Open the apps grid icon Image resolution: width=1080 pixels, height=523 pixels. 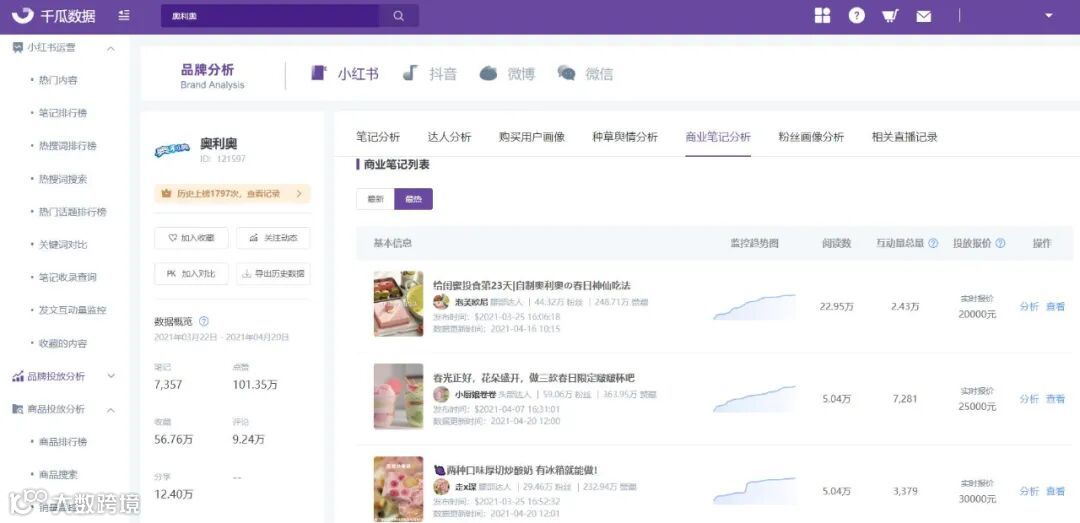[822, 16]
